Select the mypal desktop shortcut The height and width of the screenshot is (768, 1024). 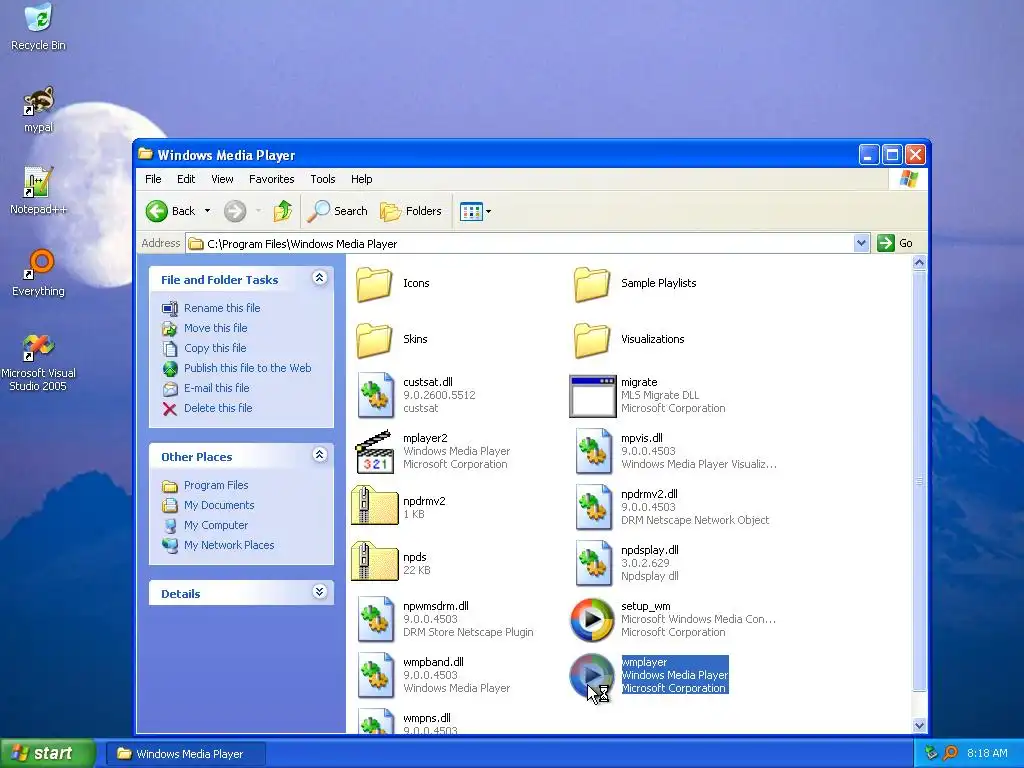click(39, 110)
